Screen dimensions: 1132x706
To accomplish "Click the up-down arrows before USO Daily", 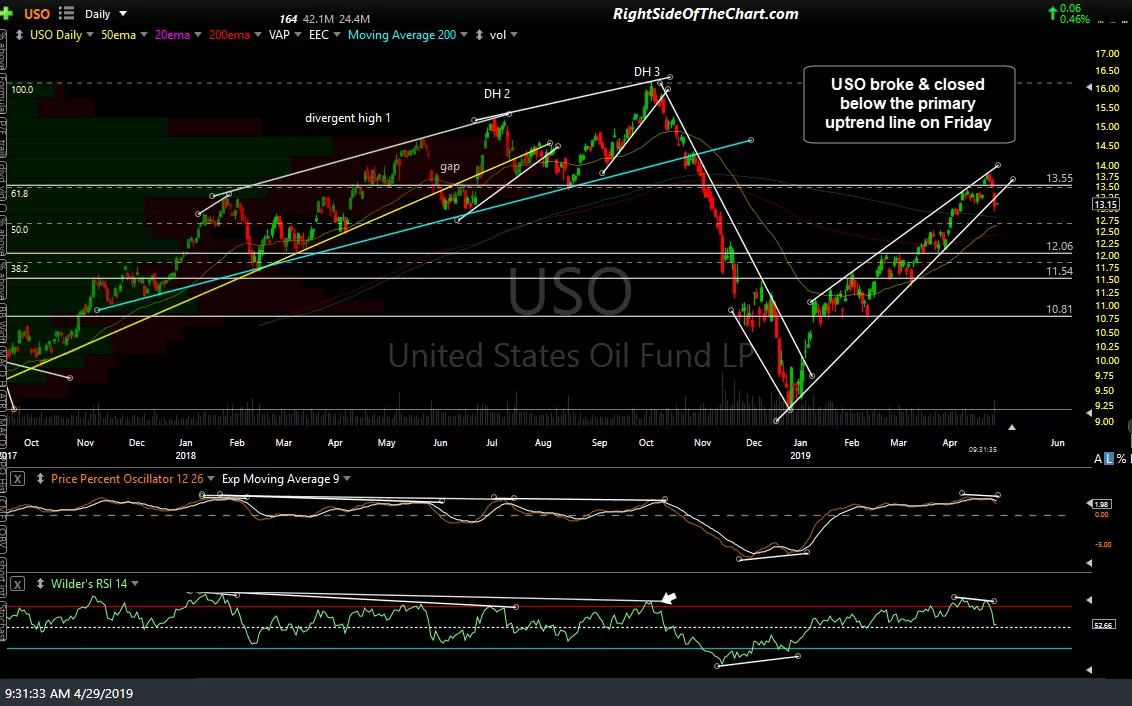I will tap(19, 35).
